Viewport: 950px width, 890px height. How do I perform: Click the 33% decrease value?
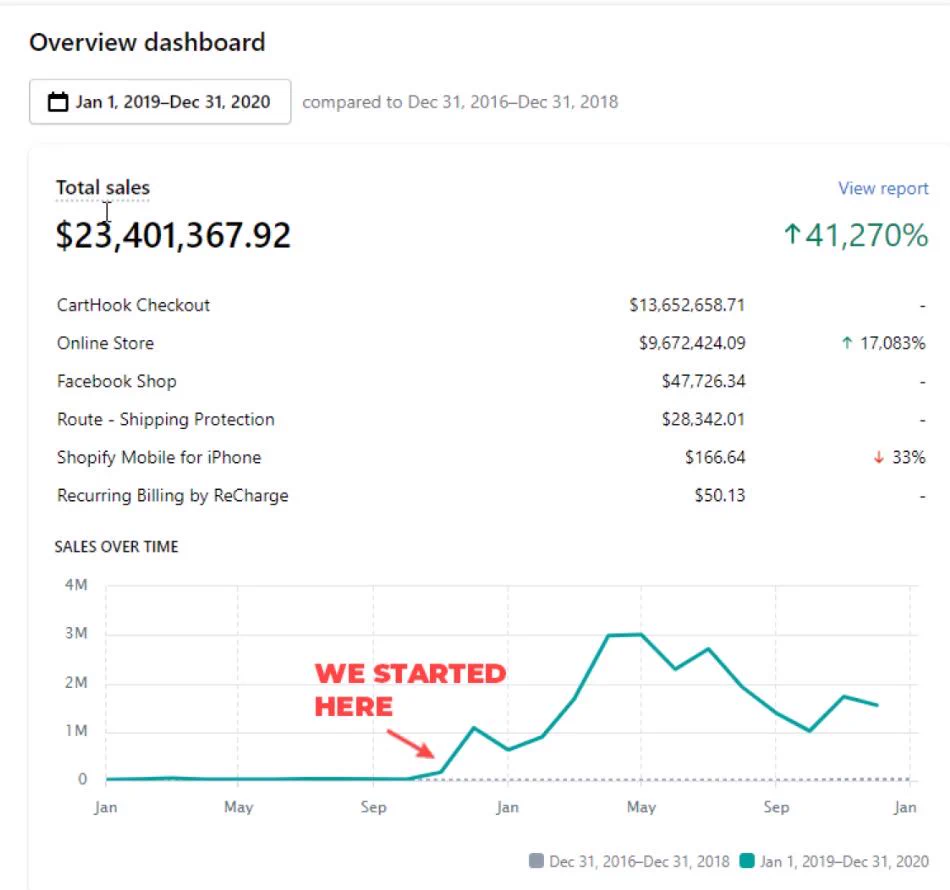tap(909, 457)
